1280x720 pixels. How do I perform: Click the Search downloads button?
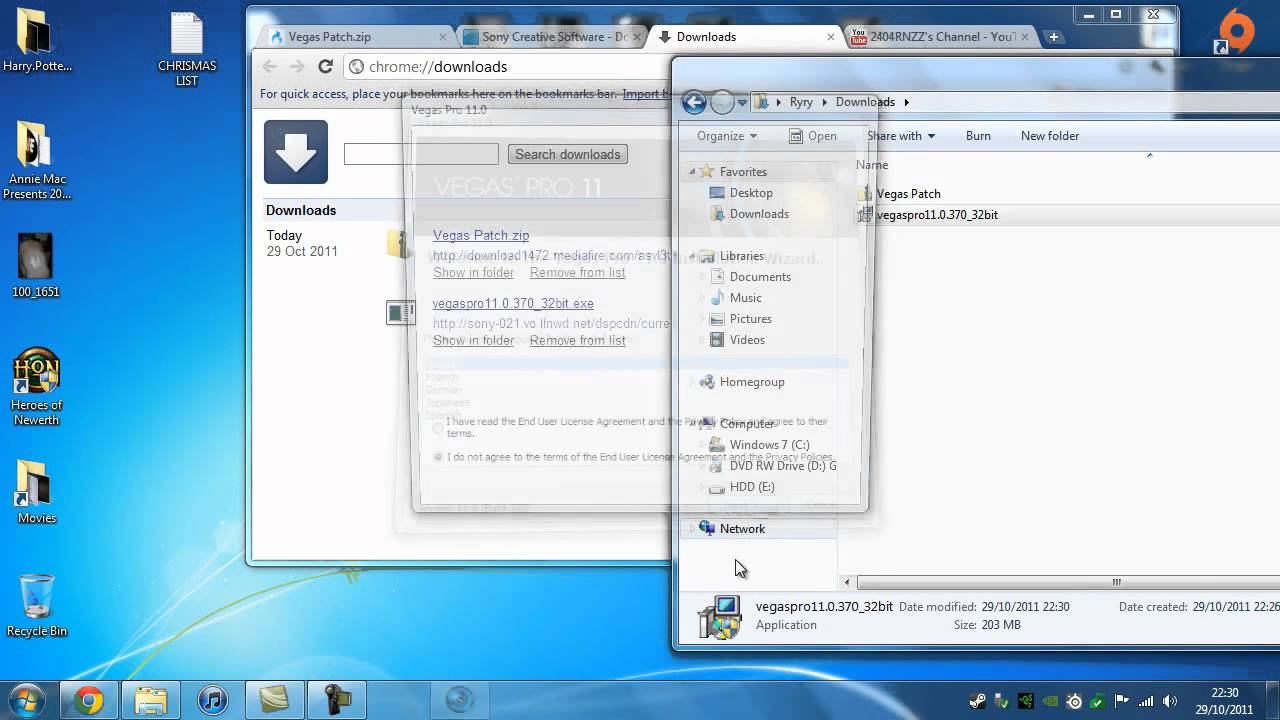pyautogui.click(x=568, y=154)
